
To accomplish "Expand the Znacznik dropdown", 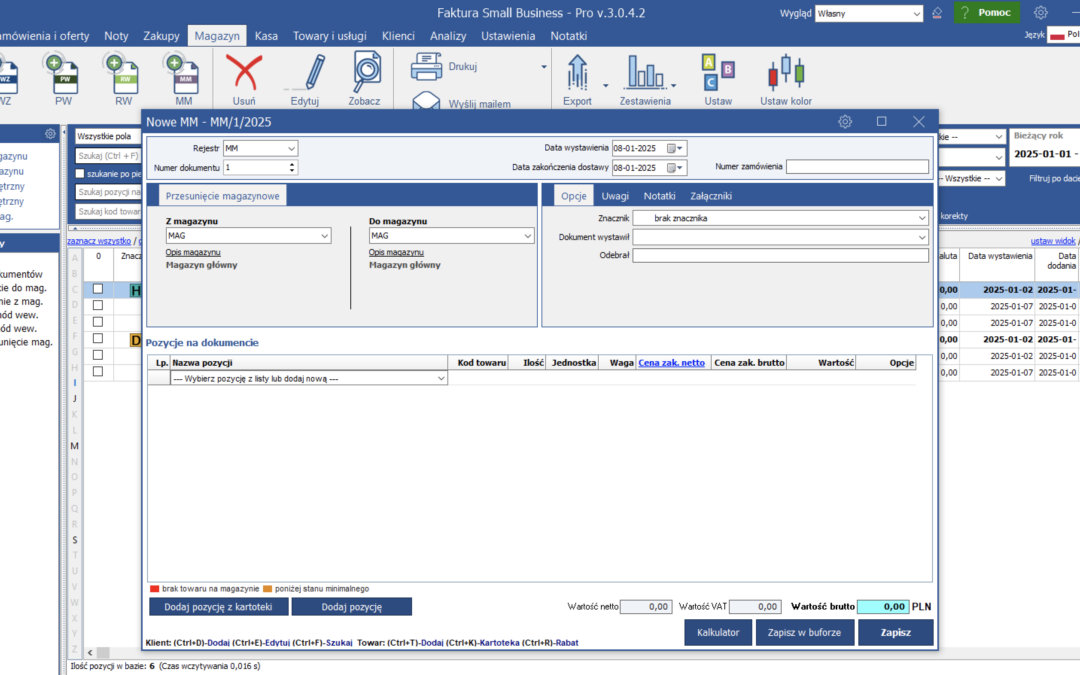I will (921, 217).
